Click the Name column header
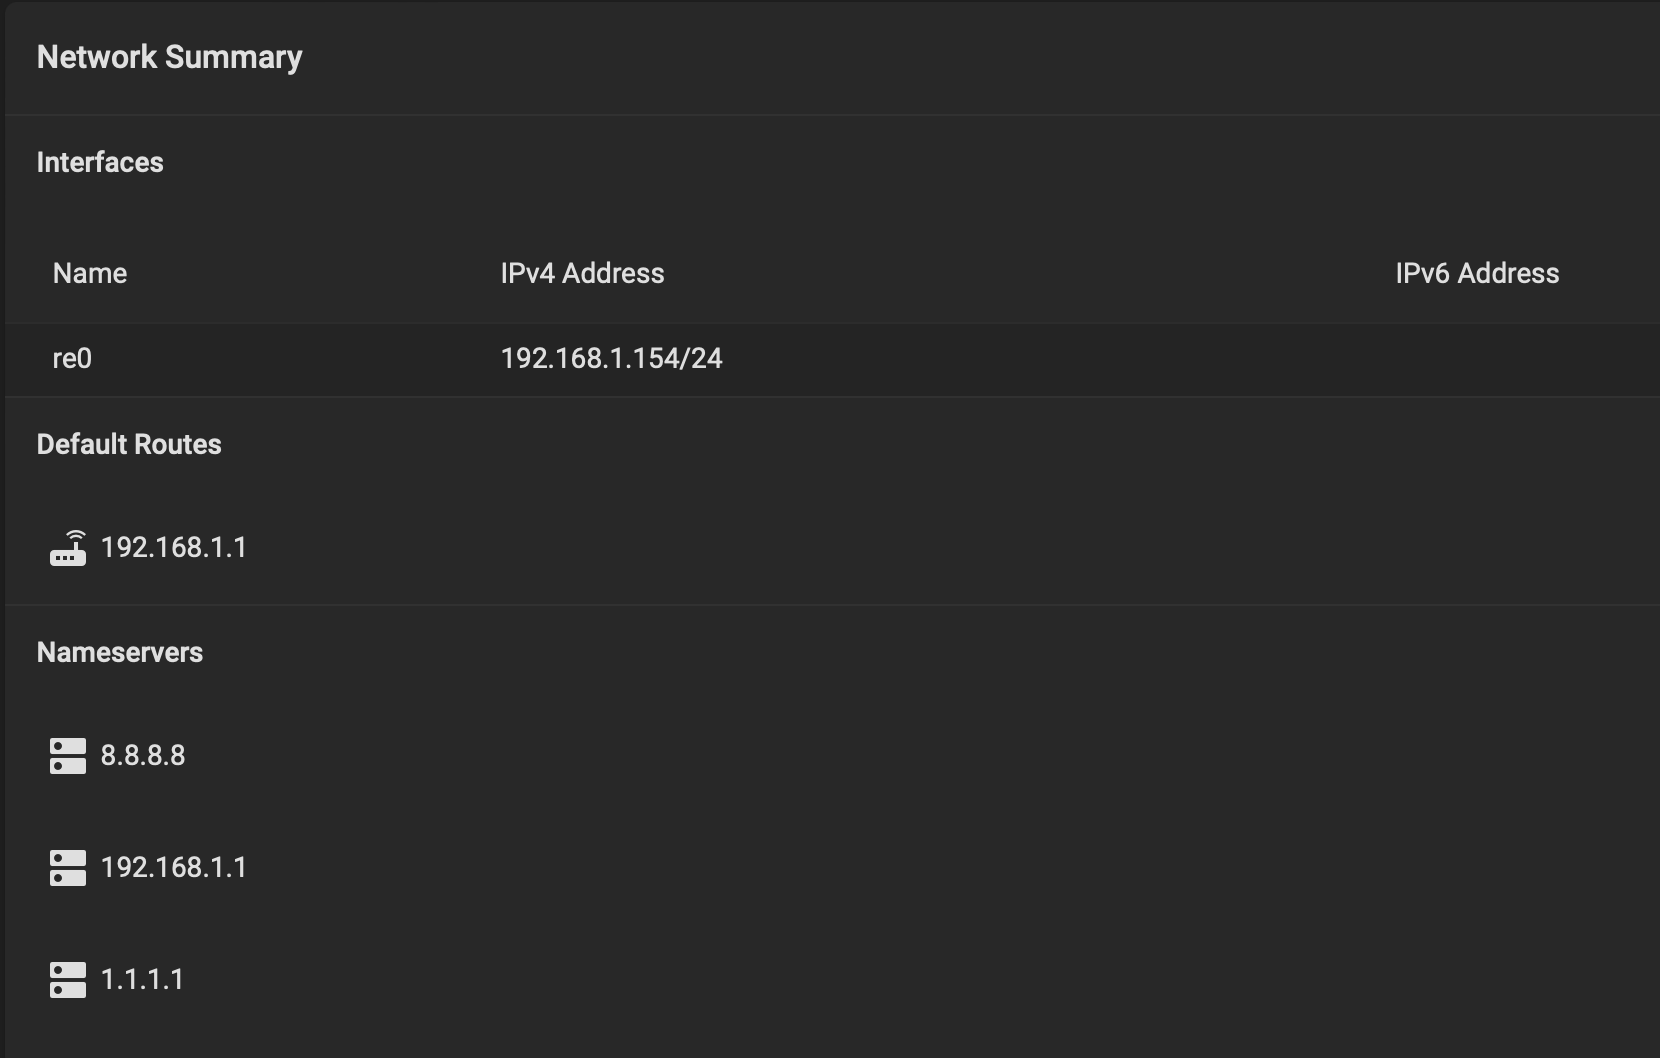1660x1058 pixels. point(90,273)
